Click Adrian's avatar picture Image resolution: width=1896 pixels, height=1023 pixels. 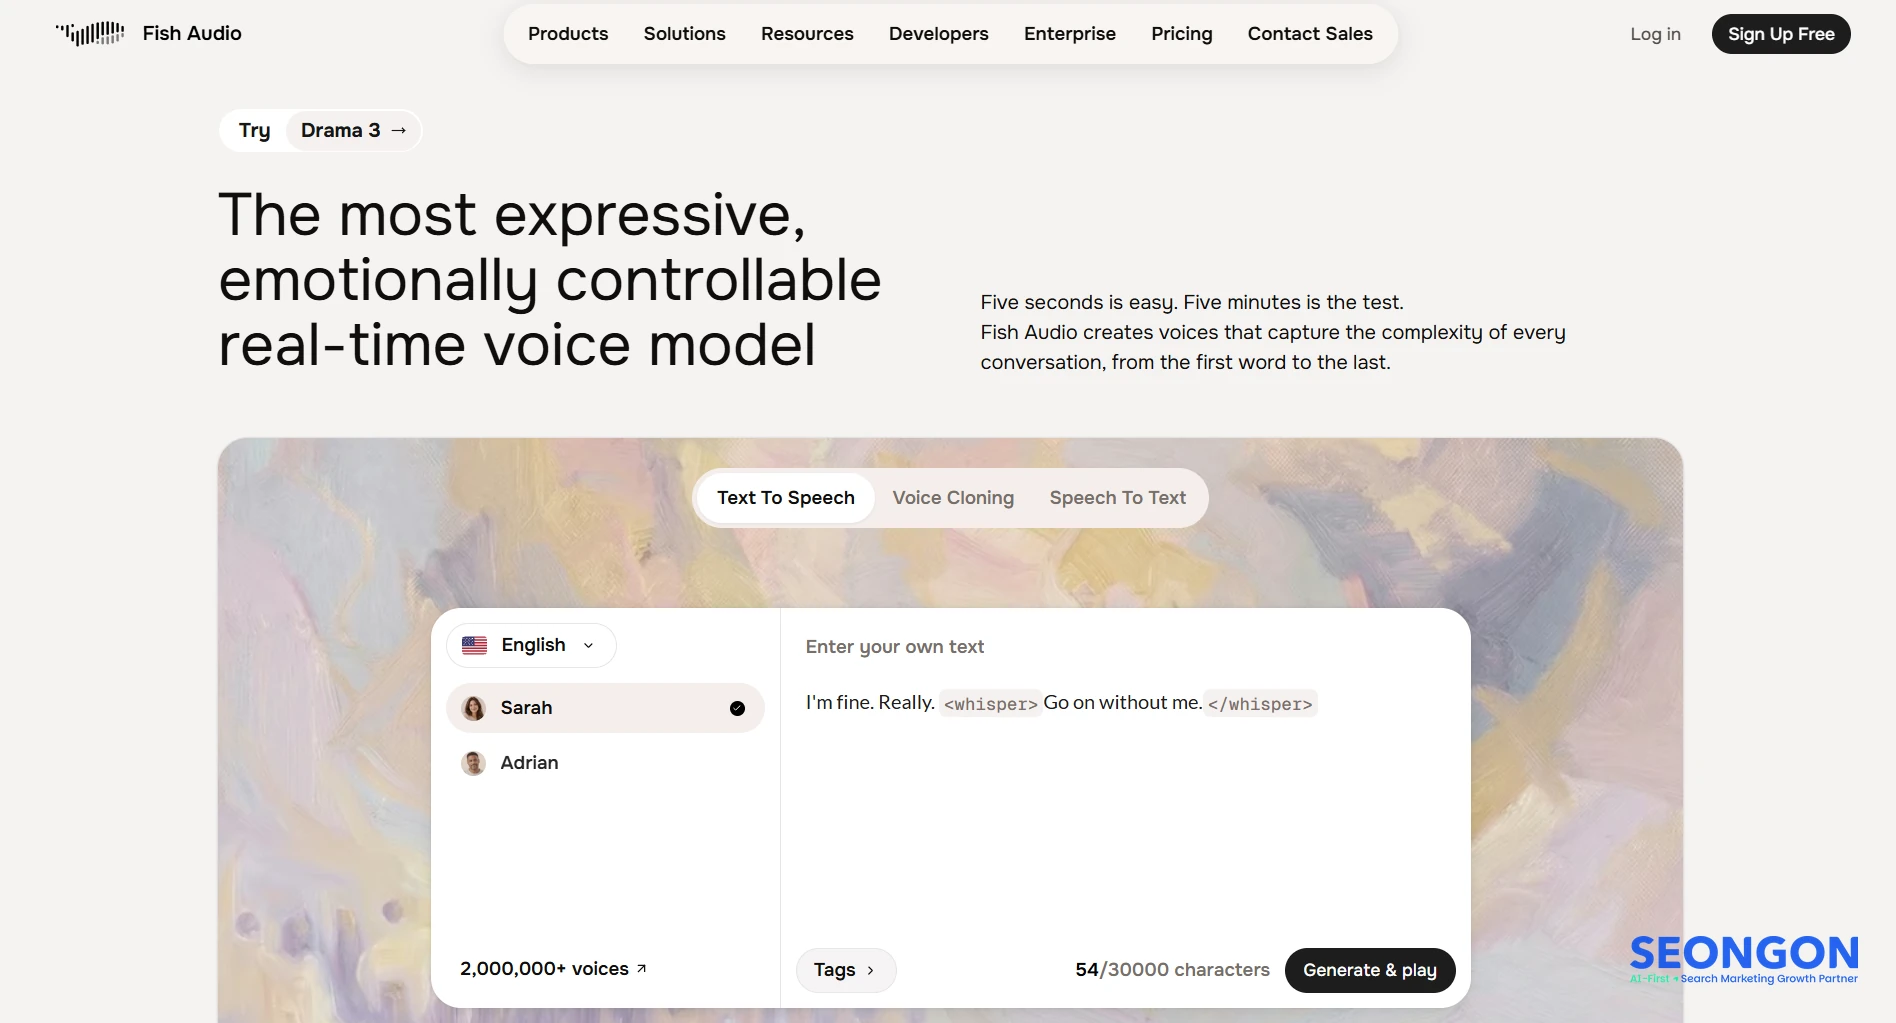(x=474, y=763)
